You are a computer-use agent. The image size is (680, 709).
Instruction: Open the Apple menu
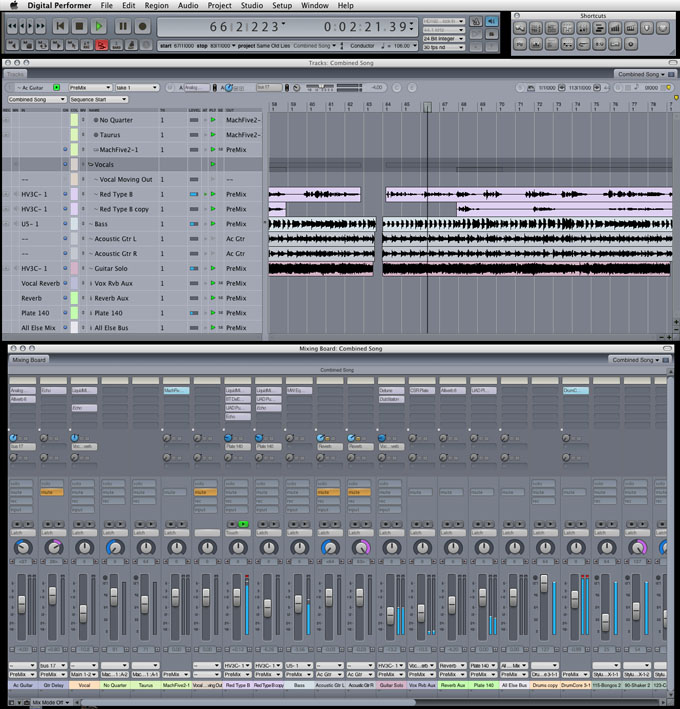point(14,5)
